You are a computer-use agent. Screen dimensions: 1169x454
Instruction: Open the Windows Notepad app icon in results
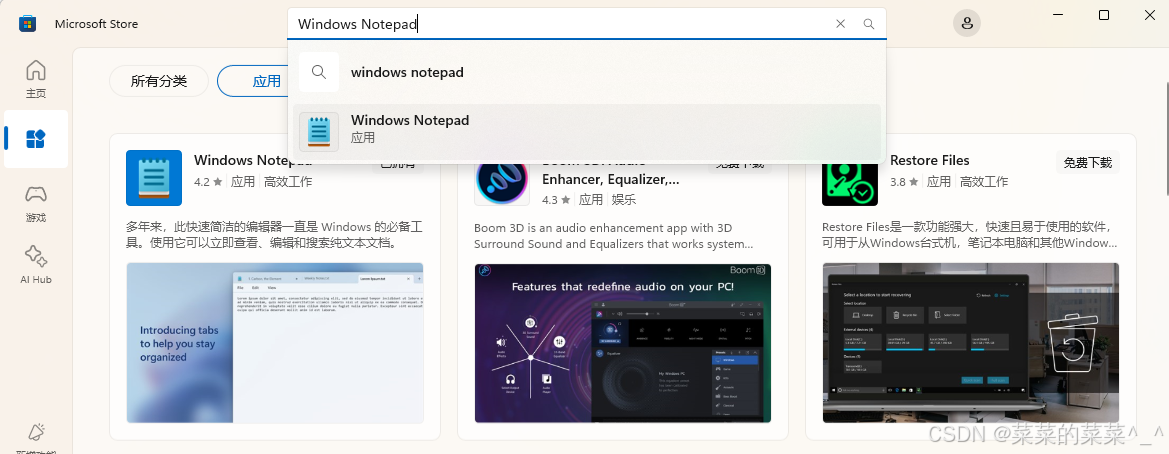click(154, 177)
